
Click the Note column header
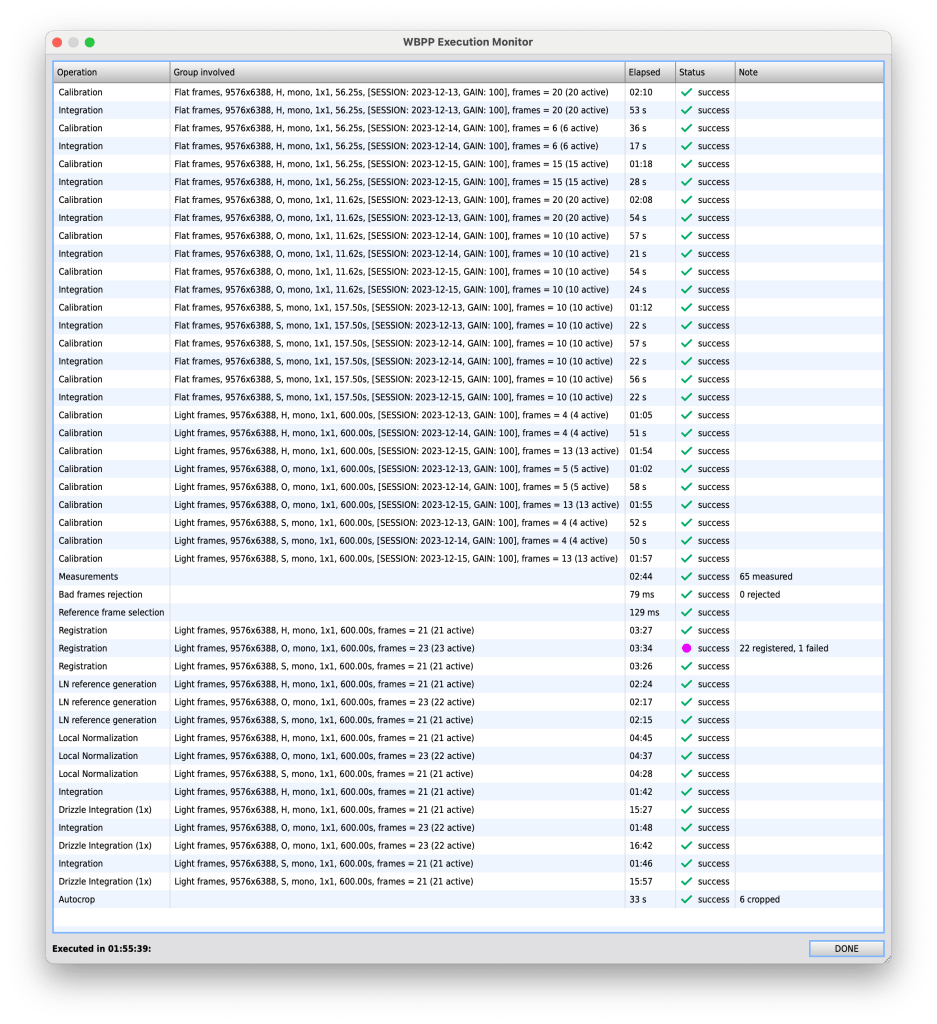coord(808,72)
